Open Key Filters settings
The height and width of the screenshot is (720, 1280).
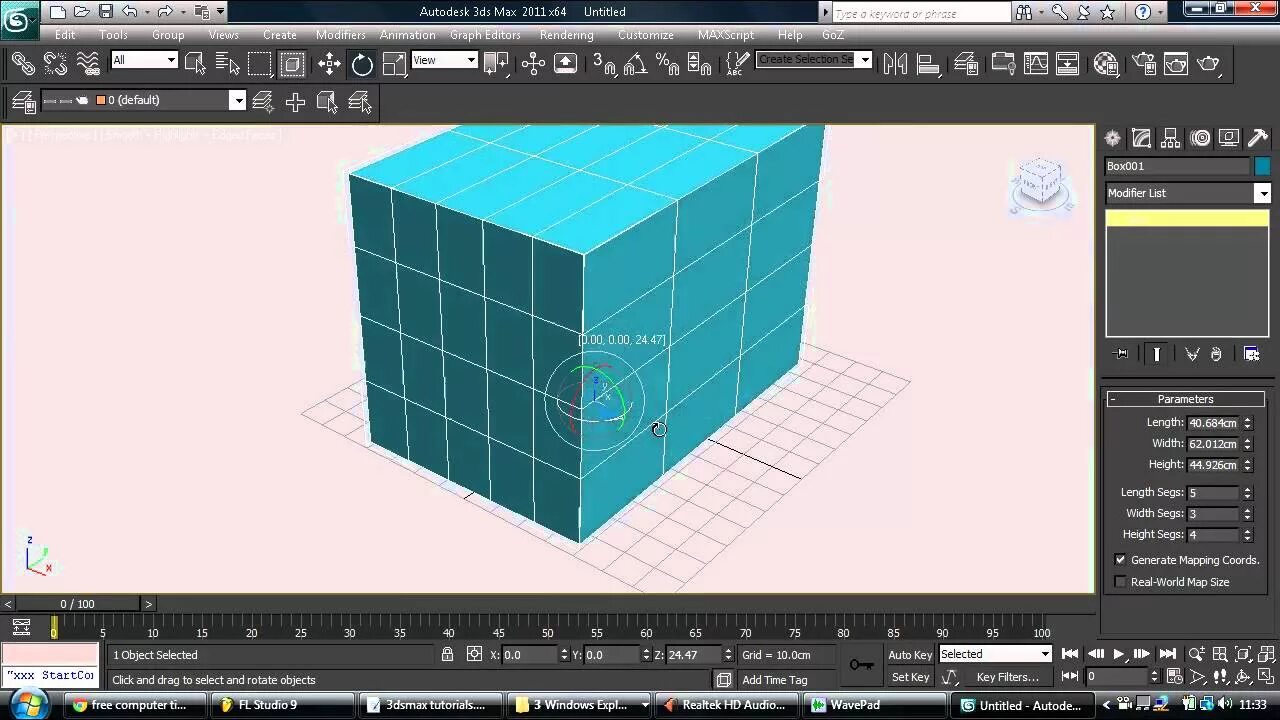coord(1007,677)
